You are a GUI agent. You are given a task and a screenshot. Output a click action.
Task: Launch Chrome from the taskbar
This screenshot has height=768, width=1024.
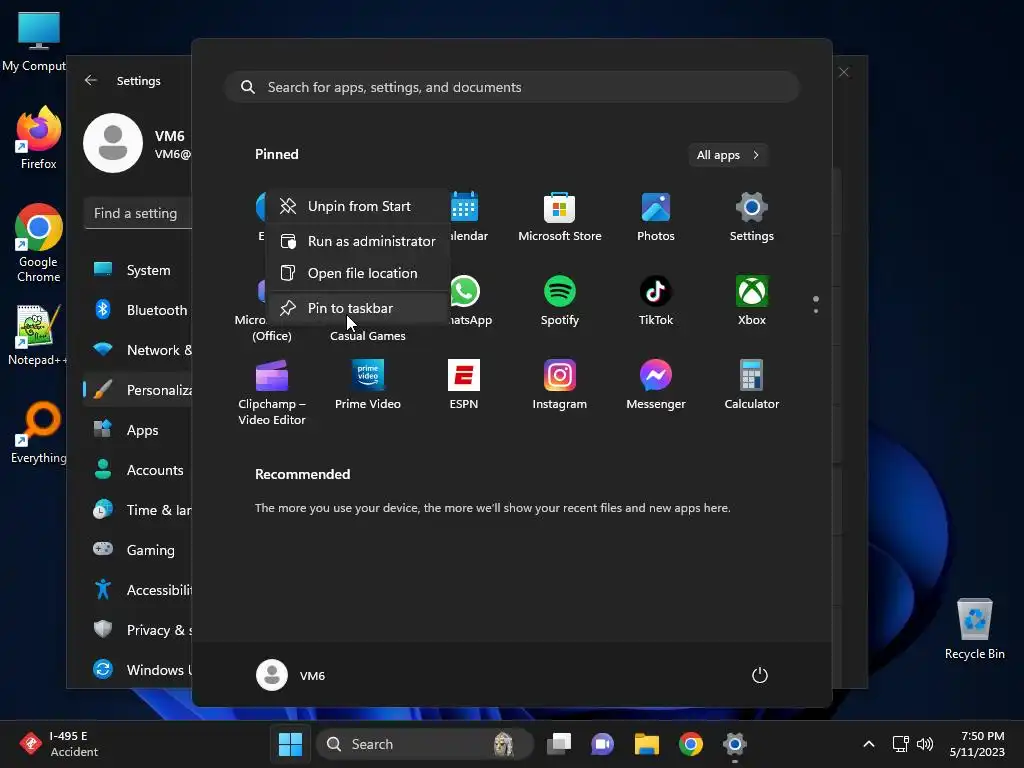point(691,744)
